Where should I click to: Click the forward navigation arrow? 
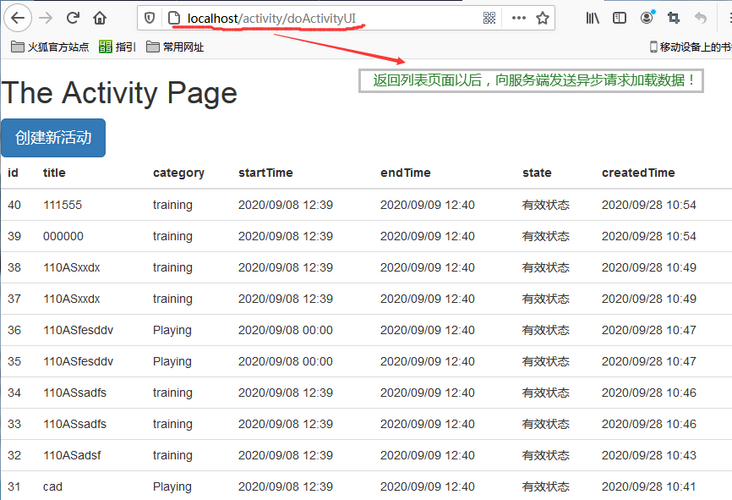(46, 18)
